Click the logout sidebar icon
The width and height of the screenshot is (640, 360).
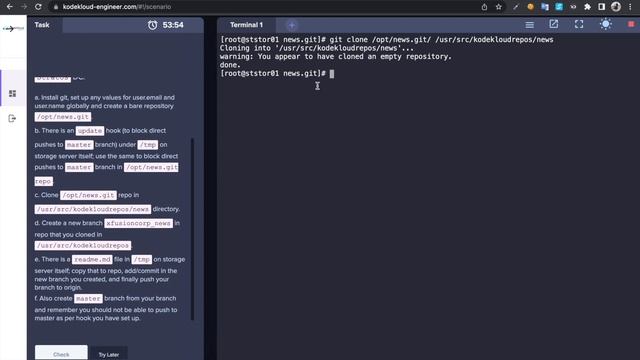tap(12, 118)
